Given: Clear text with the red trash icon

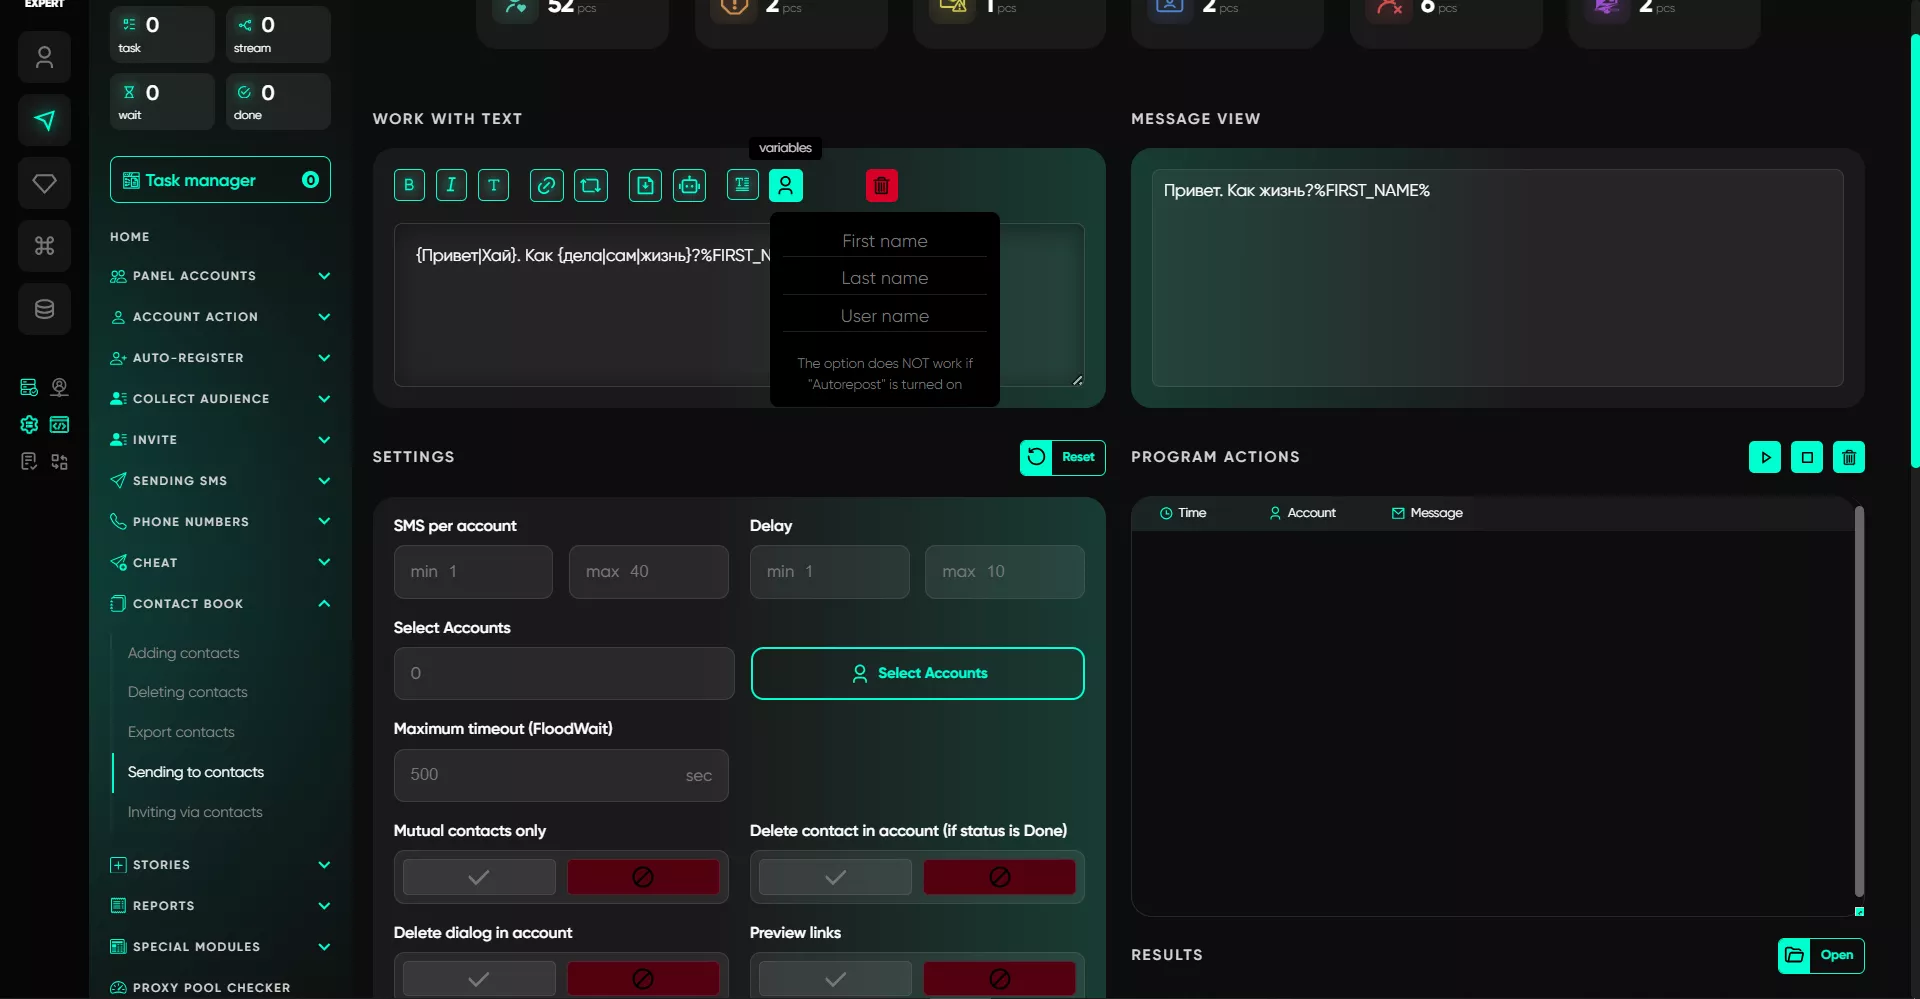Looking at the screenshot, I should pyautogui.click(x=882, y=185).
